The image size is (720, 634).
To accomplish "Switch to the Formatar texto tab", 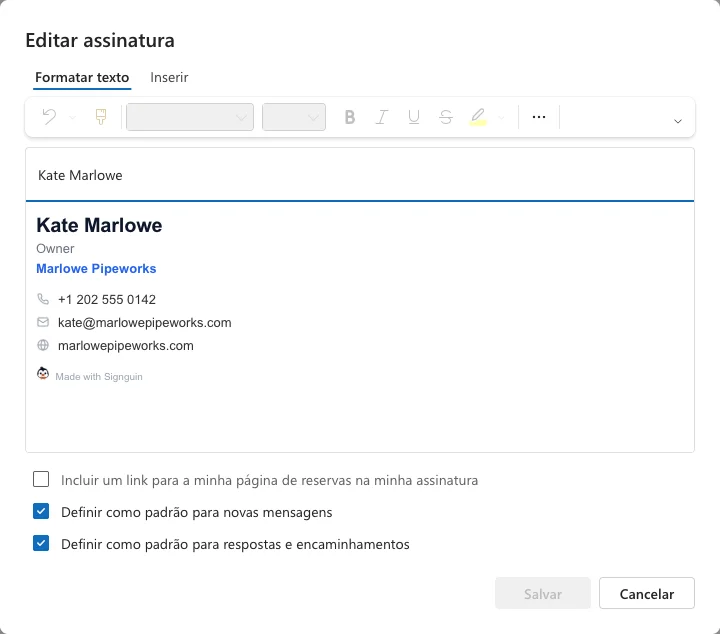I will tap(82, 78).
